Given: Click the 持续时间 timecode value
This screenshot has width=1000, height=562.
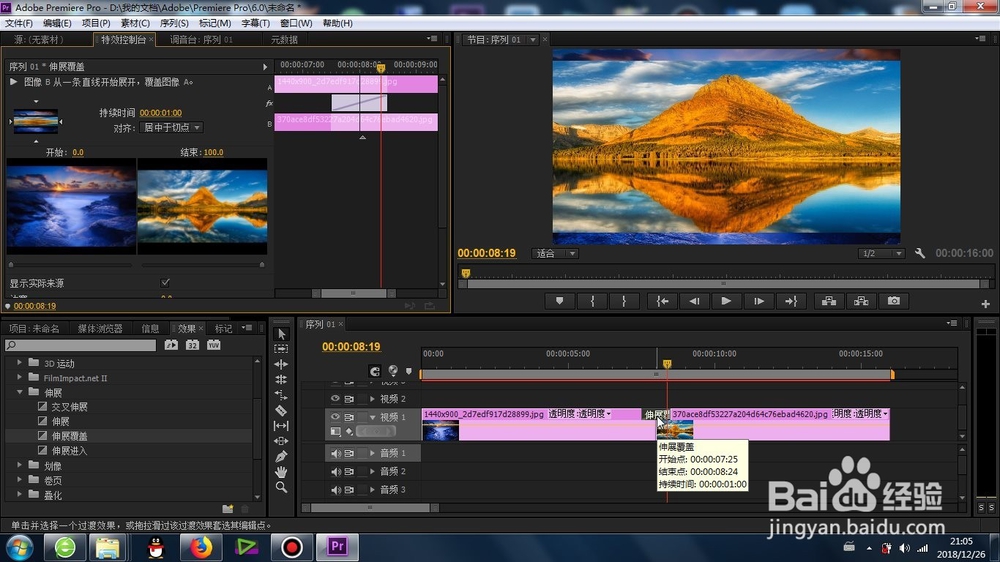Looking at the screenshot, I should (x=161, y=113).
